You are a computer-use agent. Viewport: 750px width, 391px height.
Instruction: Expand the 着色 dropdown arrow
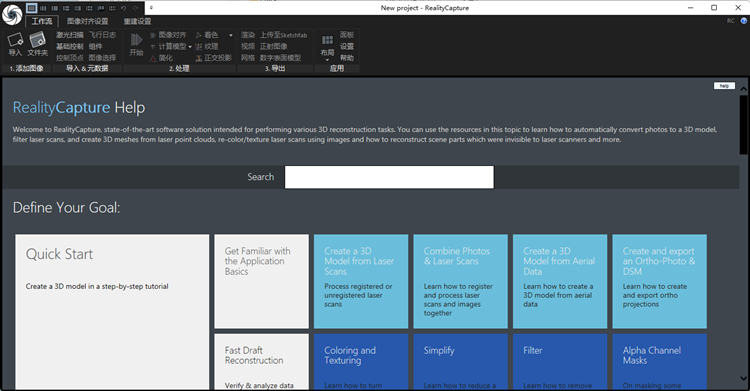click(231, 35)
